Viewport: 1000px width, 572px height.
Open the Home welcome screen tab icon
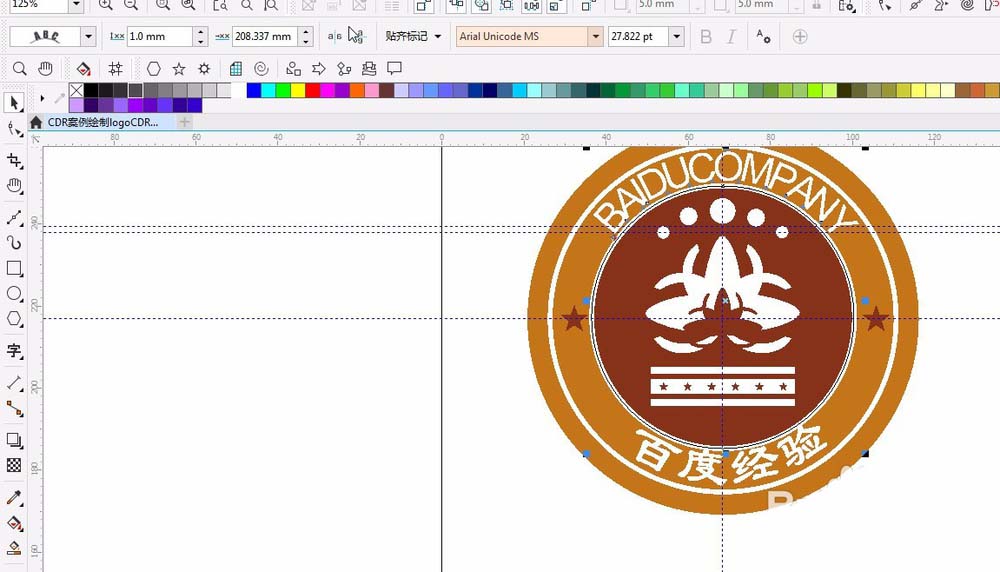(x=36, y=122)
